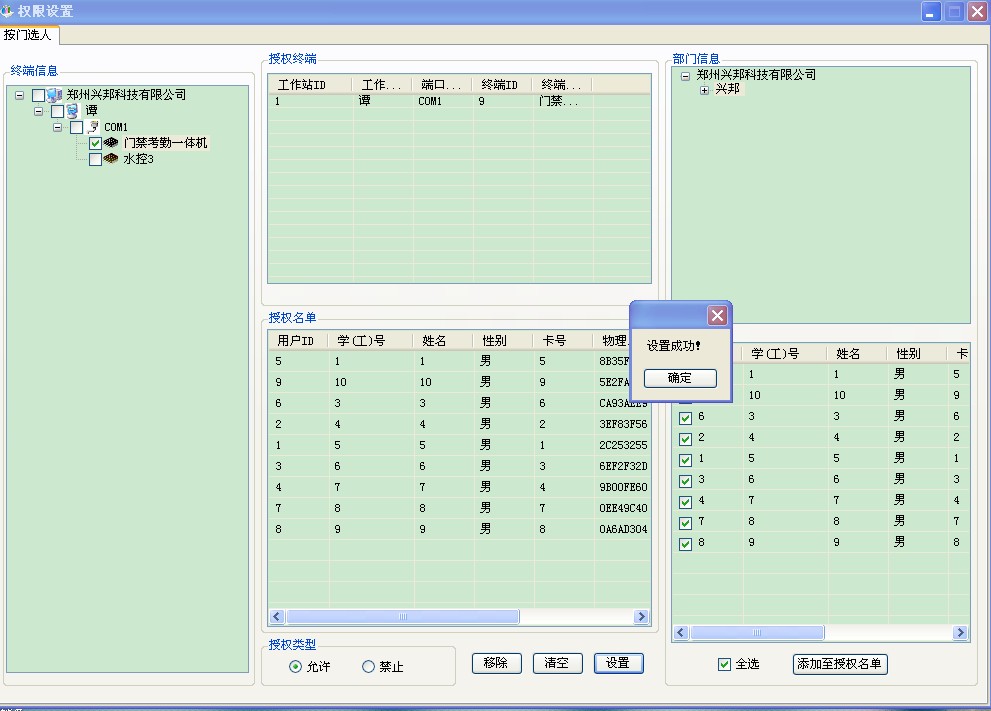Click the 移除 button
The height and width of the screenshot is (711, 991).
pos(496,663)
